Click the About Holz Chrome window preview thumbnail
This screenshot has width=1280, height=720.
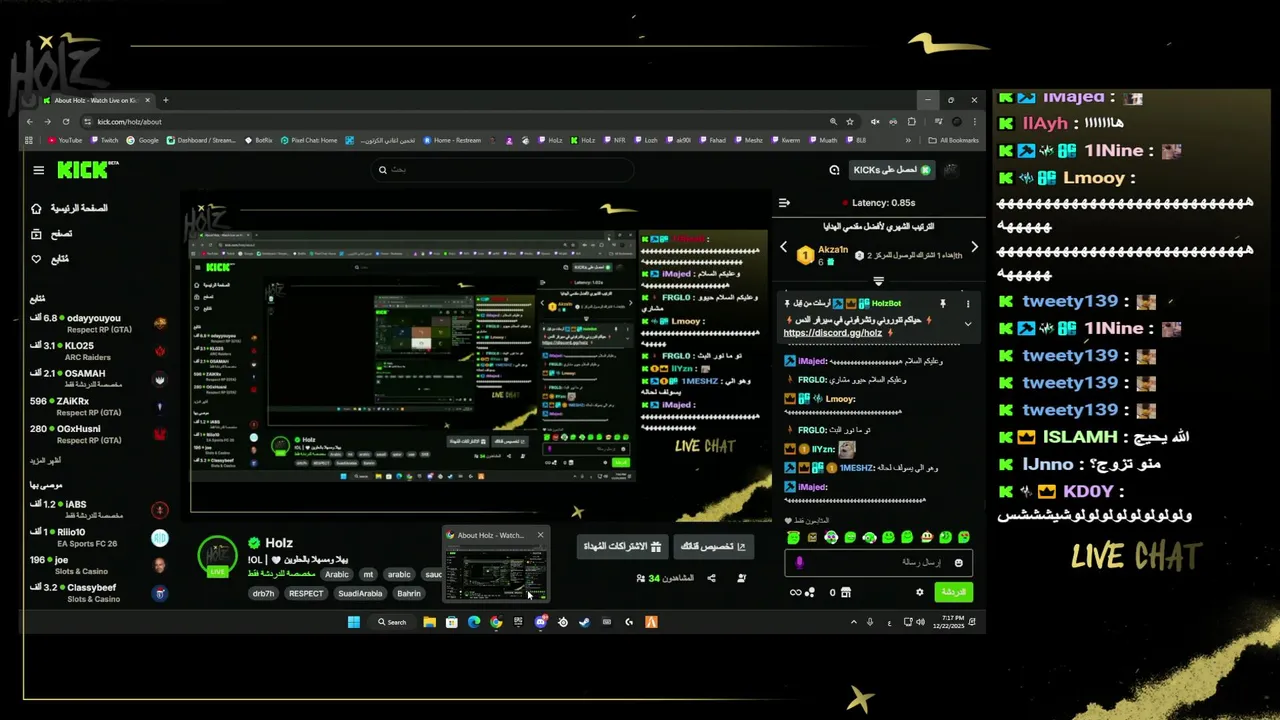point(496,573)
